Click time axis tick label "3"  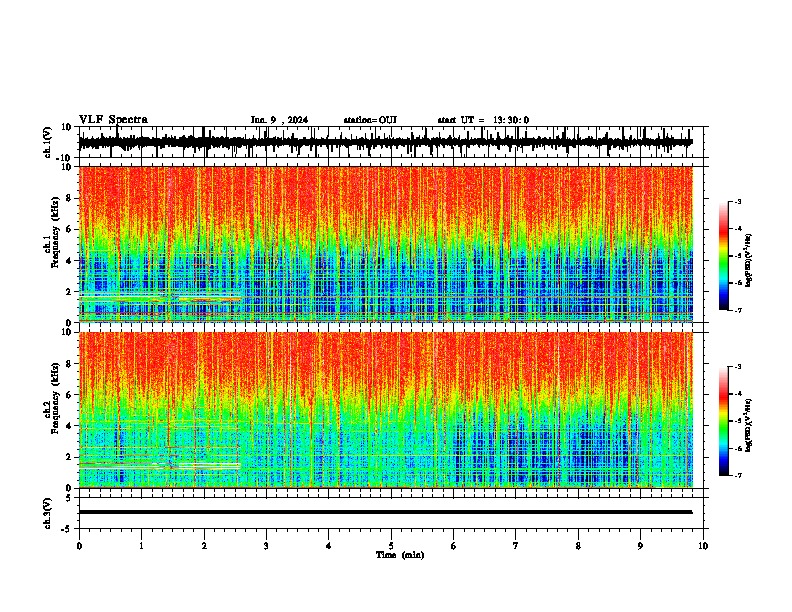pos(266,546)
